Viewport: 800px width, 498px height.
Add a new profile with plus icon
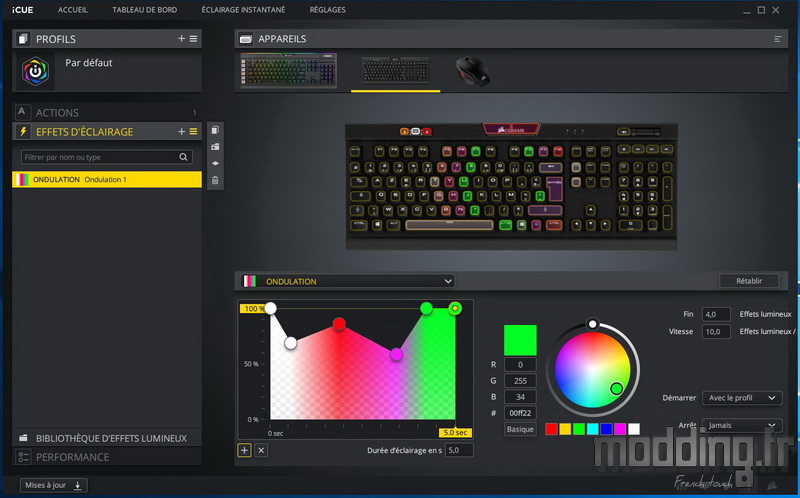point(181,39)
